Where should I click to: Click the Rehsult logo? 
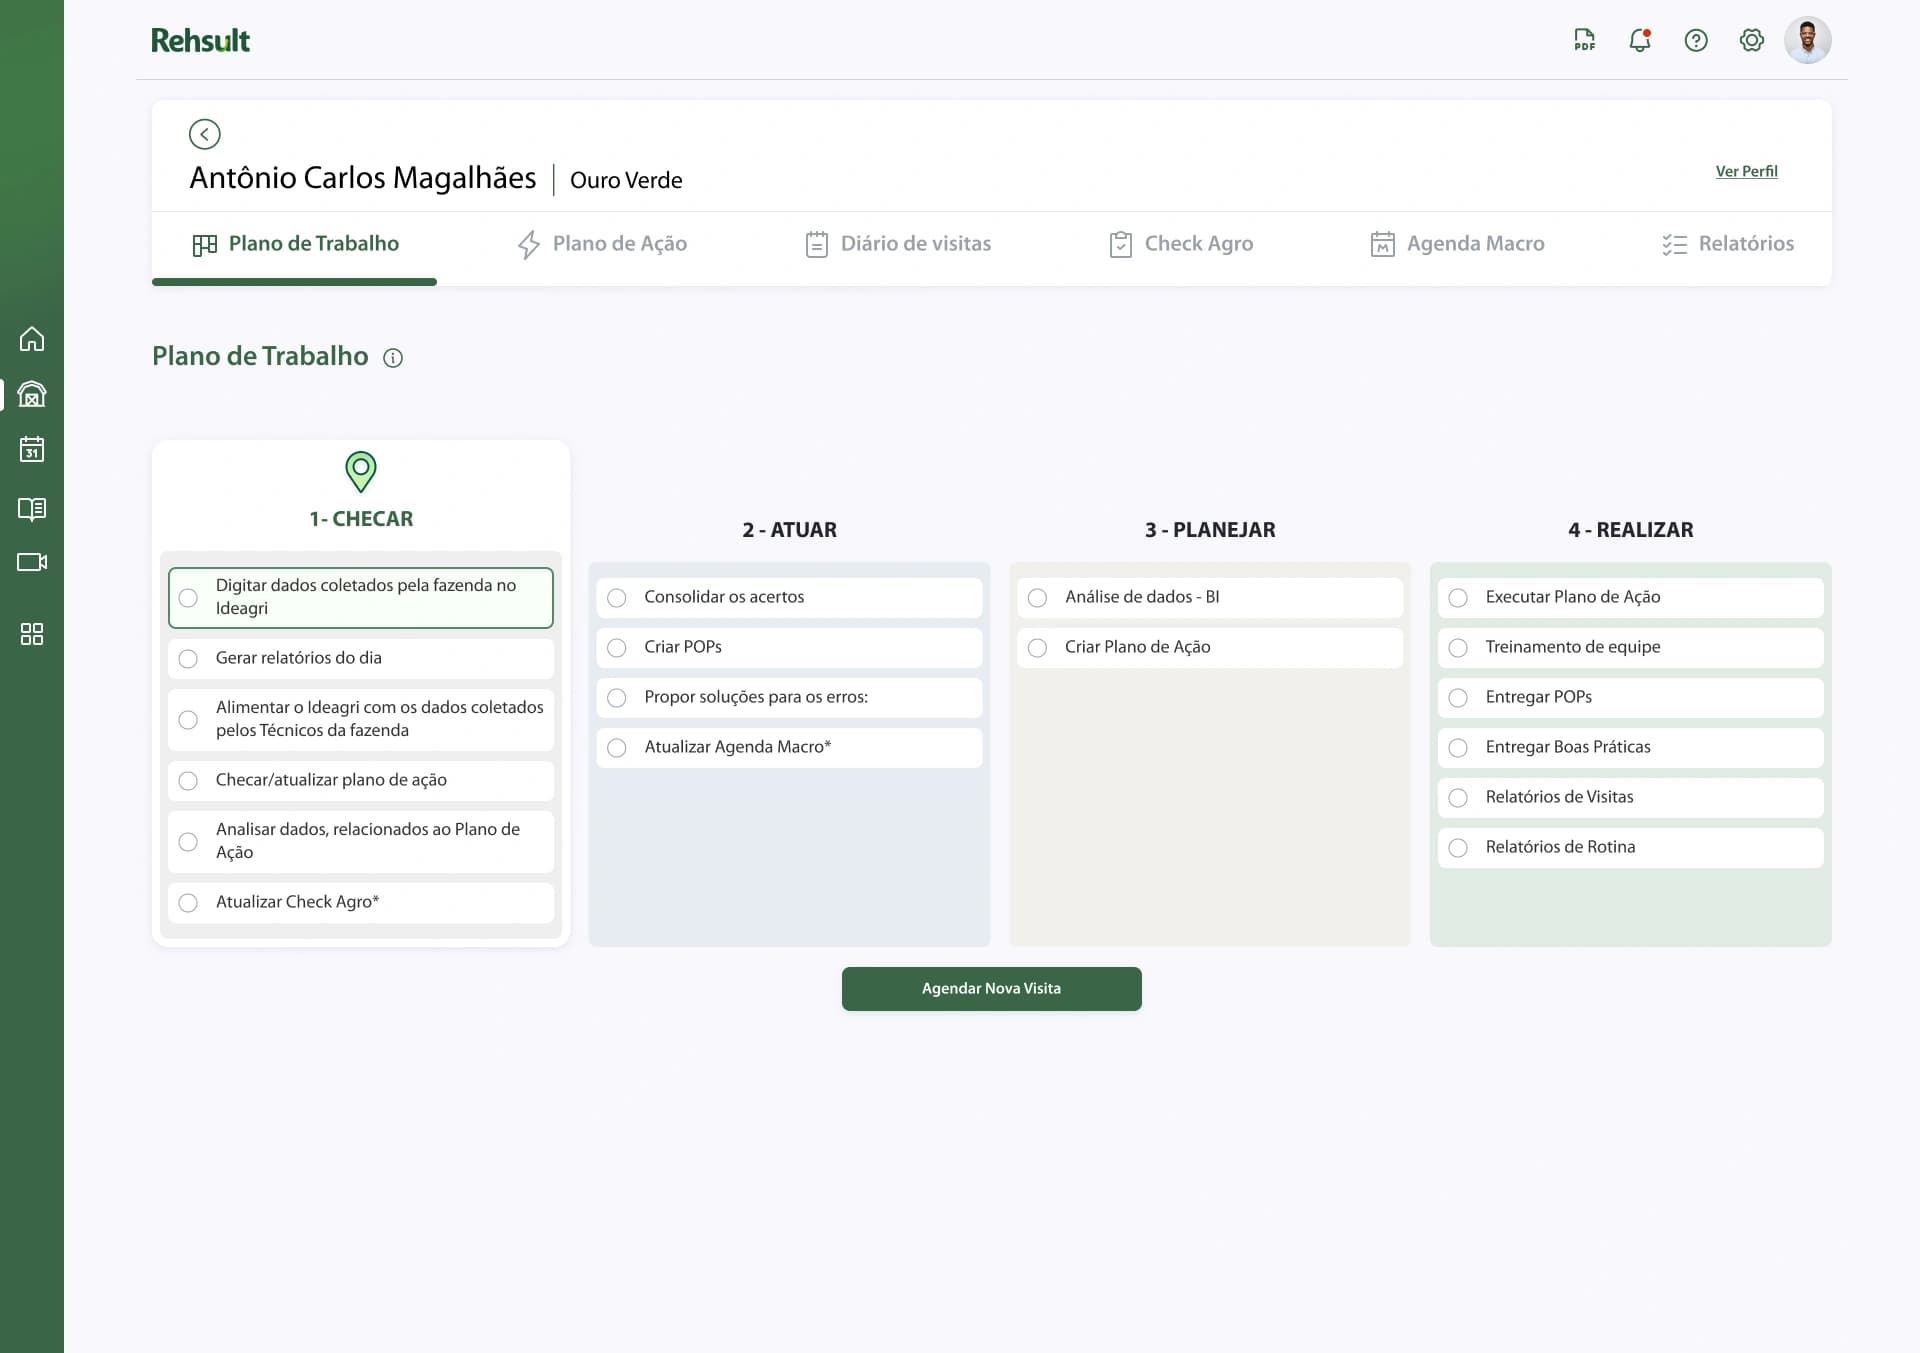[x=200, y=40]
